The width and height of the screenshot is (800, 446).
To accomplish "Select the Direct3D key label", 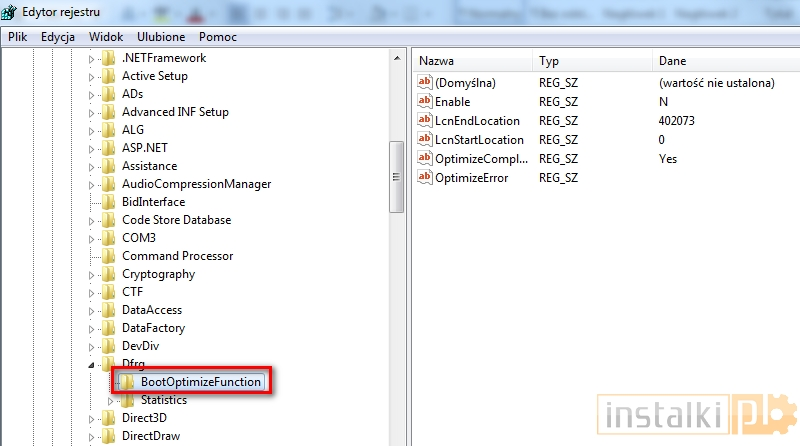I will coord(144,418).
